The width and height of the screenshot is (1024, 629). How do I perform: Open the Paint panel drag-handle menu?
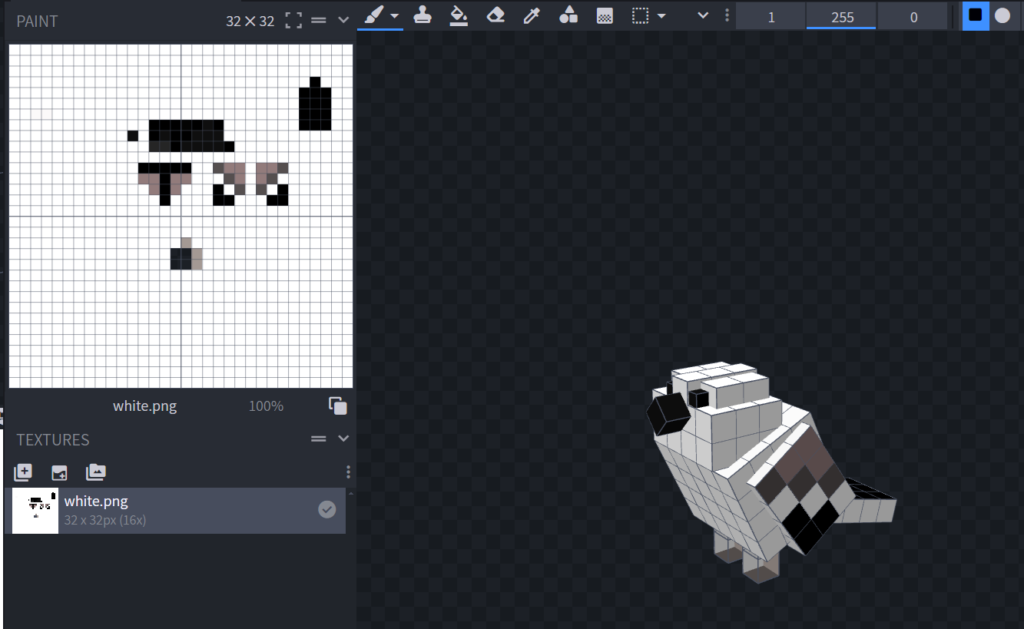pos(319,20)
